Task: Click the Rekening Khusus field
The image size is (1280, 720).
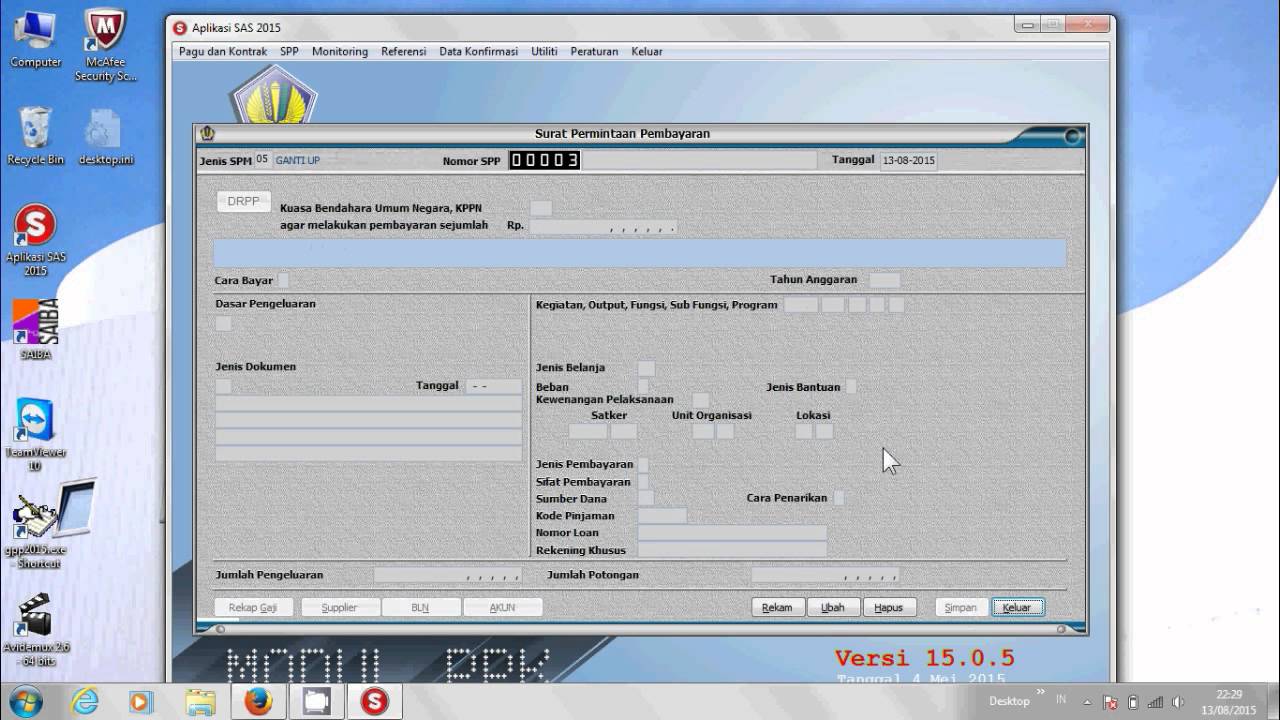Action: [x=732, y=550]
